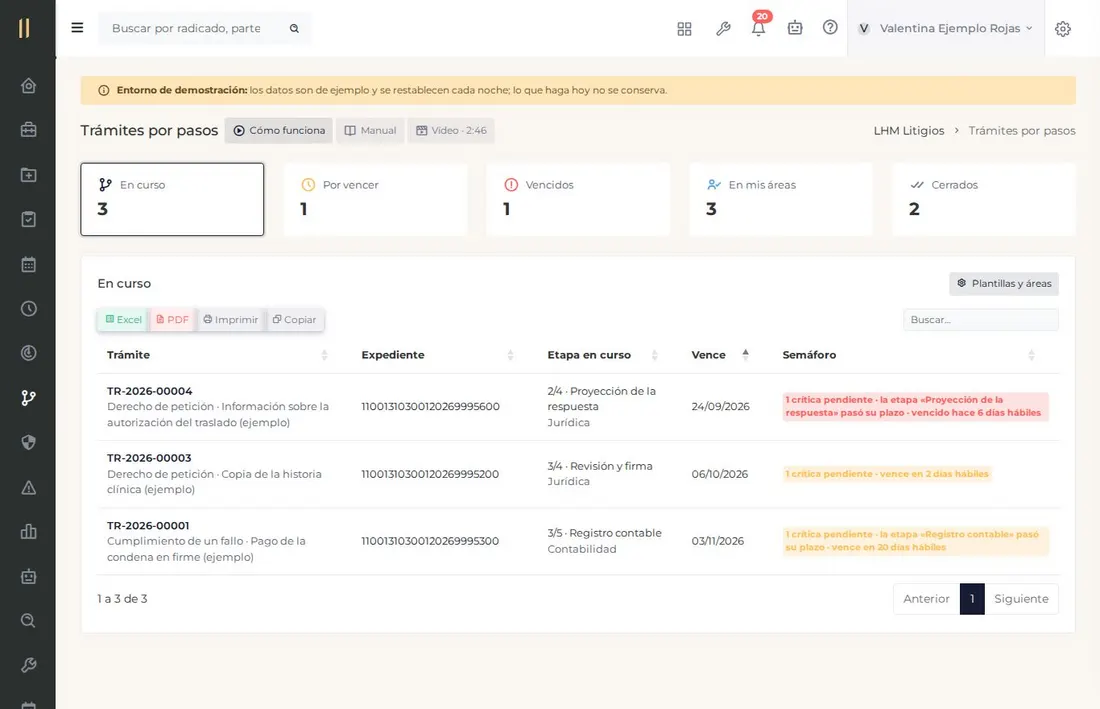The image size is (1100, 709).
Task: Click expediente 11001310300120269995600
Action: [430, 407]
